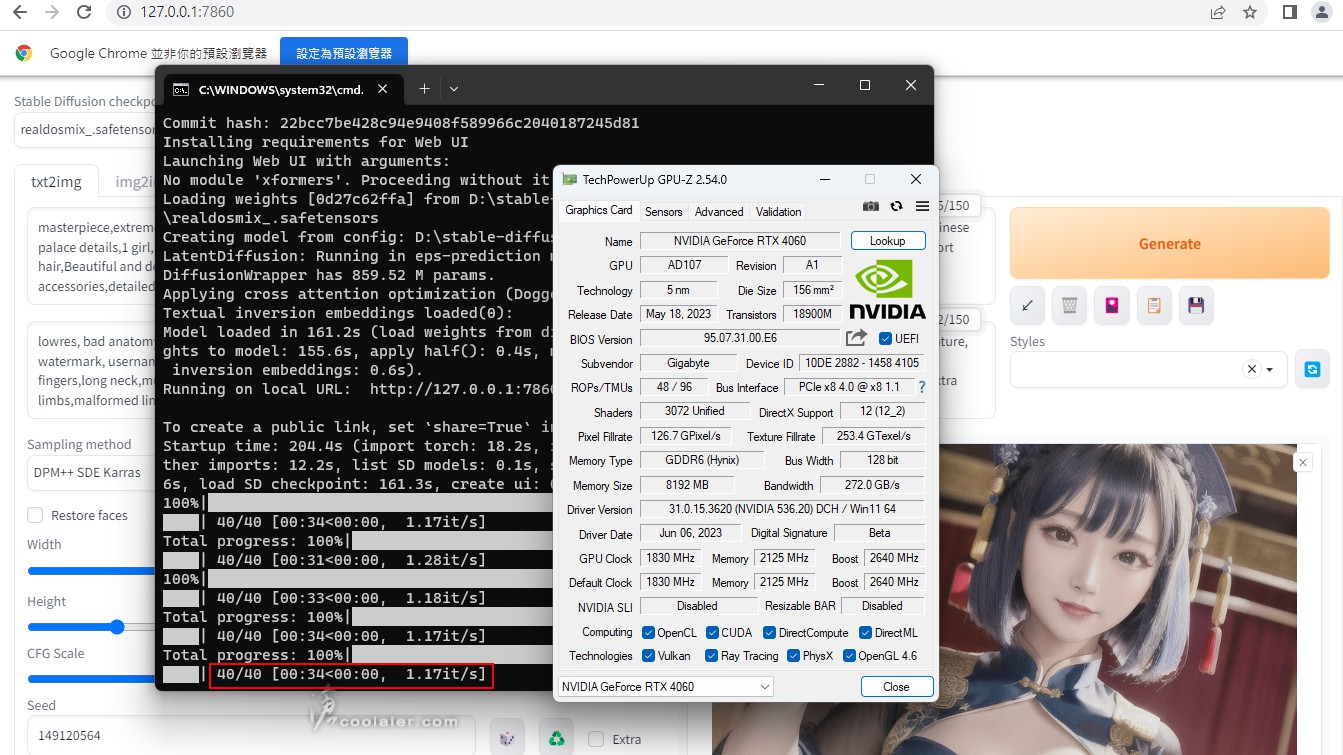Share the BIOS using the export arrow icon
Image resolution: width=1343 pixels, height=755 pixels.
point(856,338)
